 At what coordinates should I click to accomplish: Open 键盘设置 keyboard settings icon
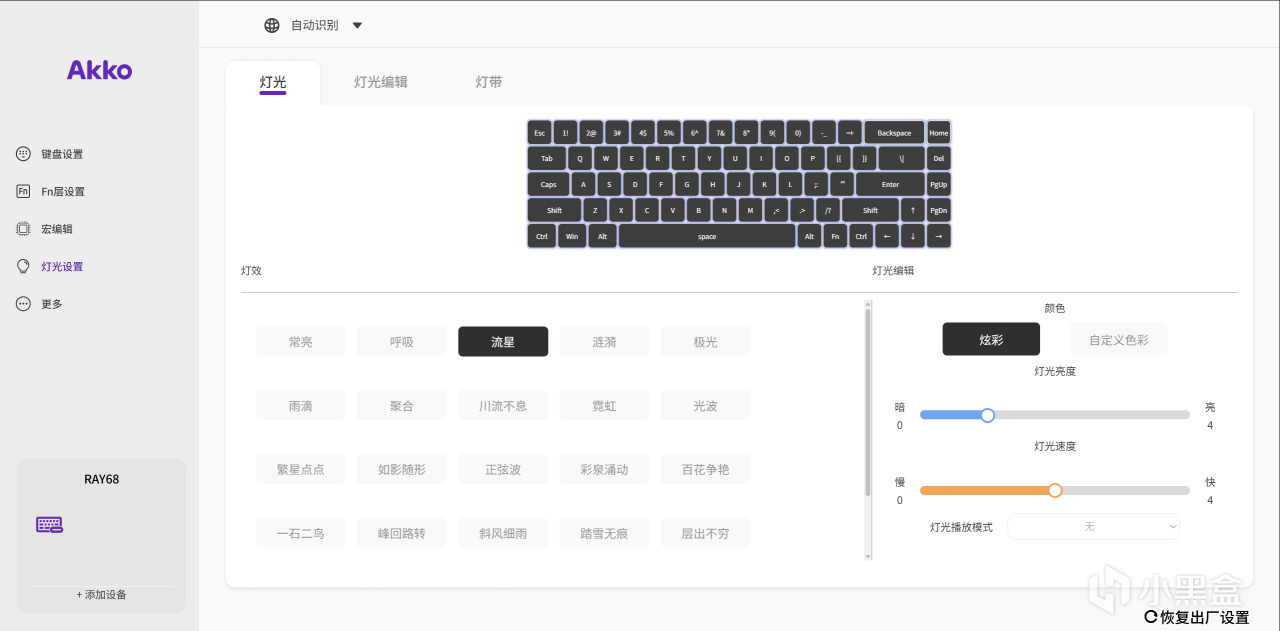(x=23, y=154)
